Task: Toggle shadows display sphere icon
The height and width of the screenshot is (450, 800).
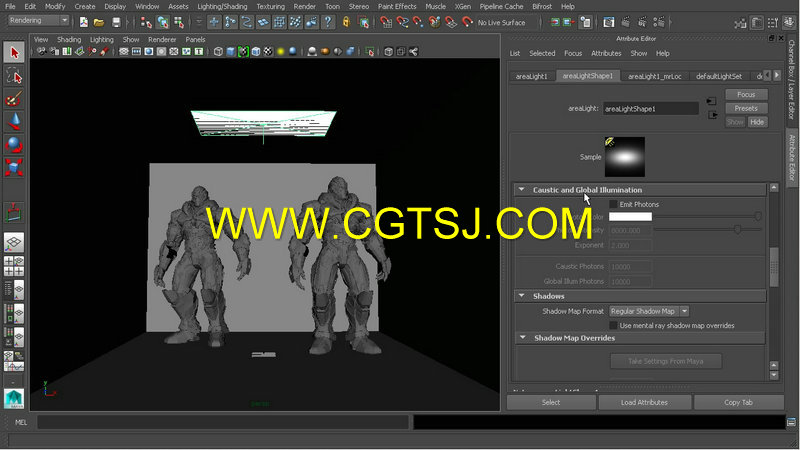Action: [293, 52]
